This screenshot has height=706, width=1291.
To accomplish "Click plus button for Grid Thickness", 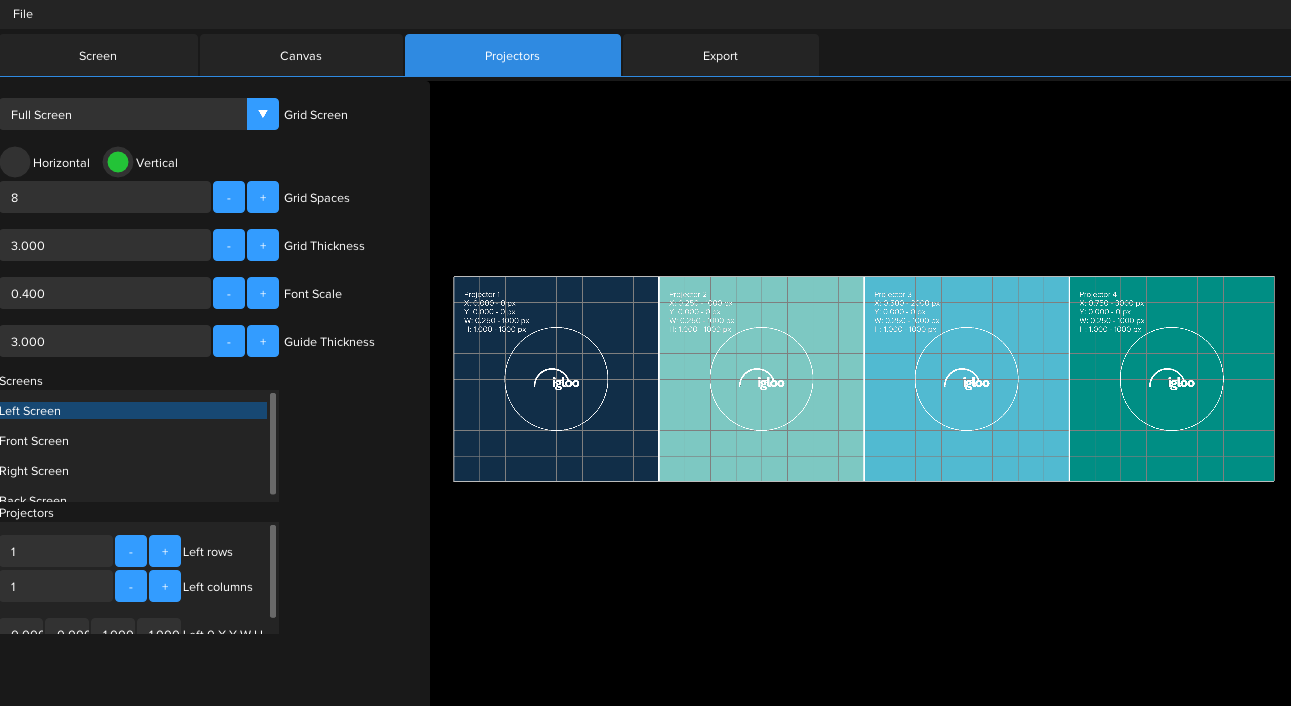I will coord(263,246).
